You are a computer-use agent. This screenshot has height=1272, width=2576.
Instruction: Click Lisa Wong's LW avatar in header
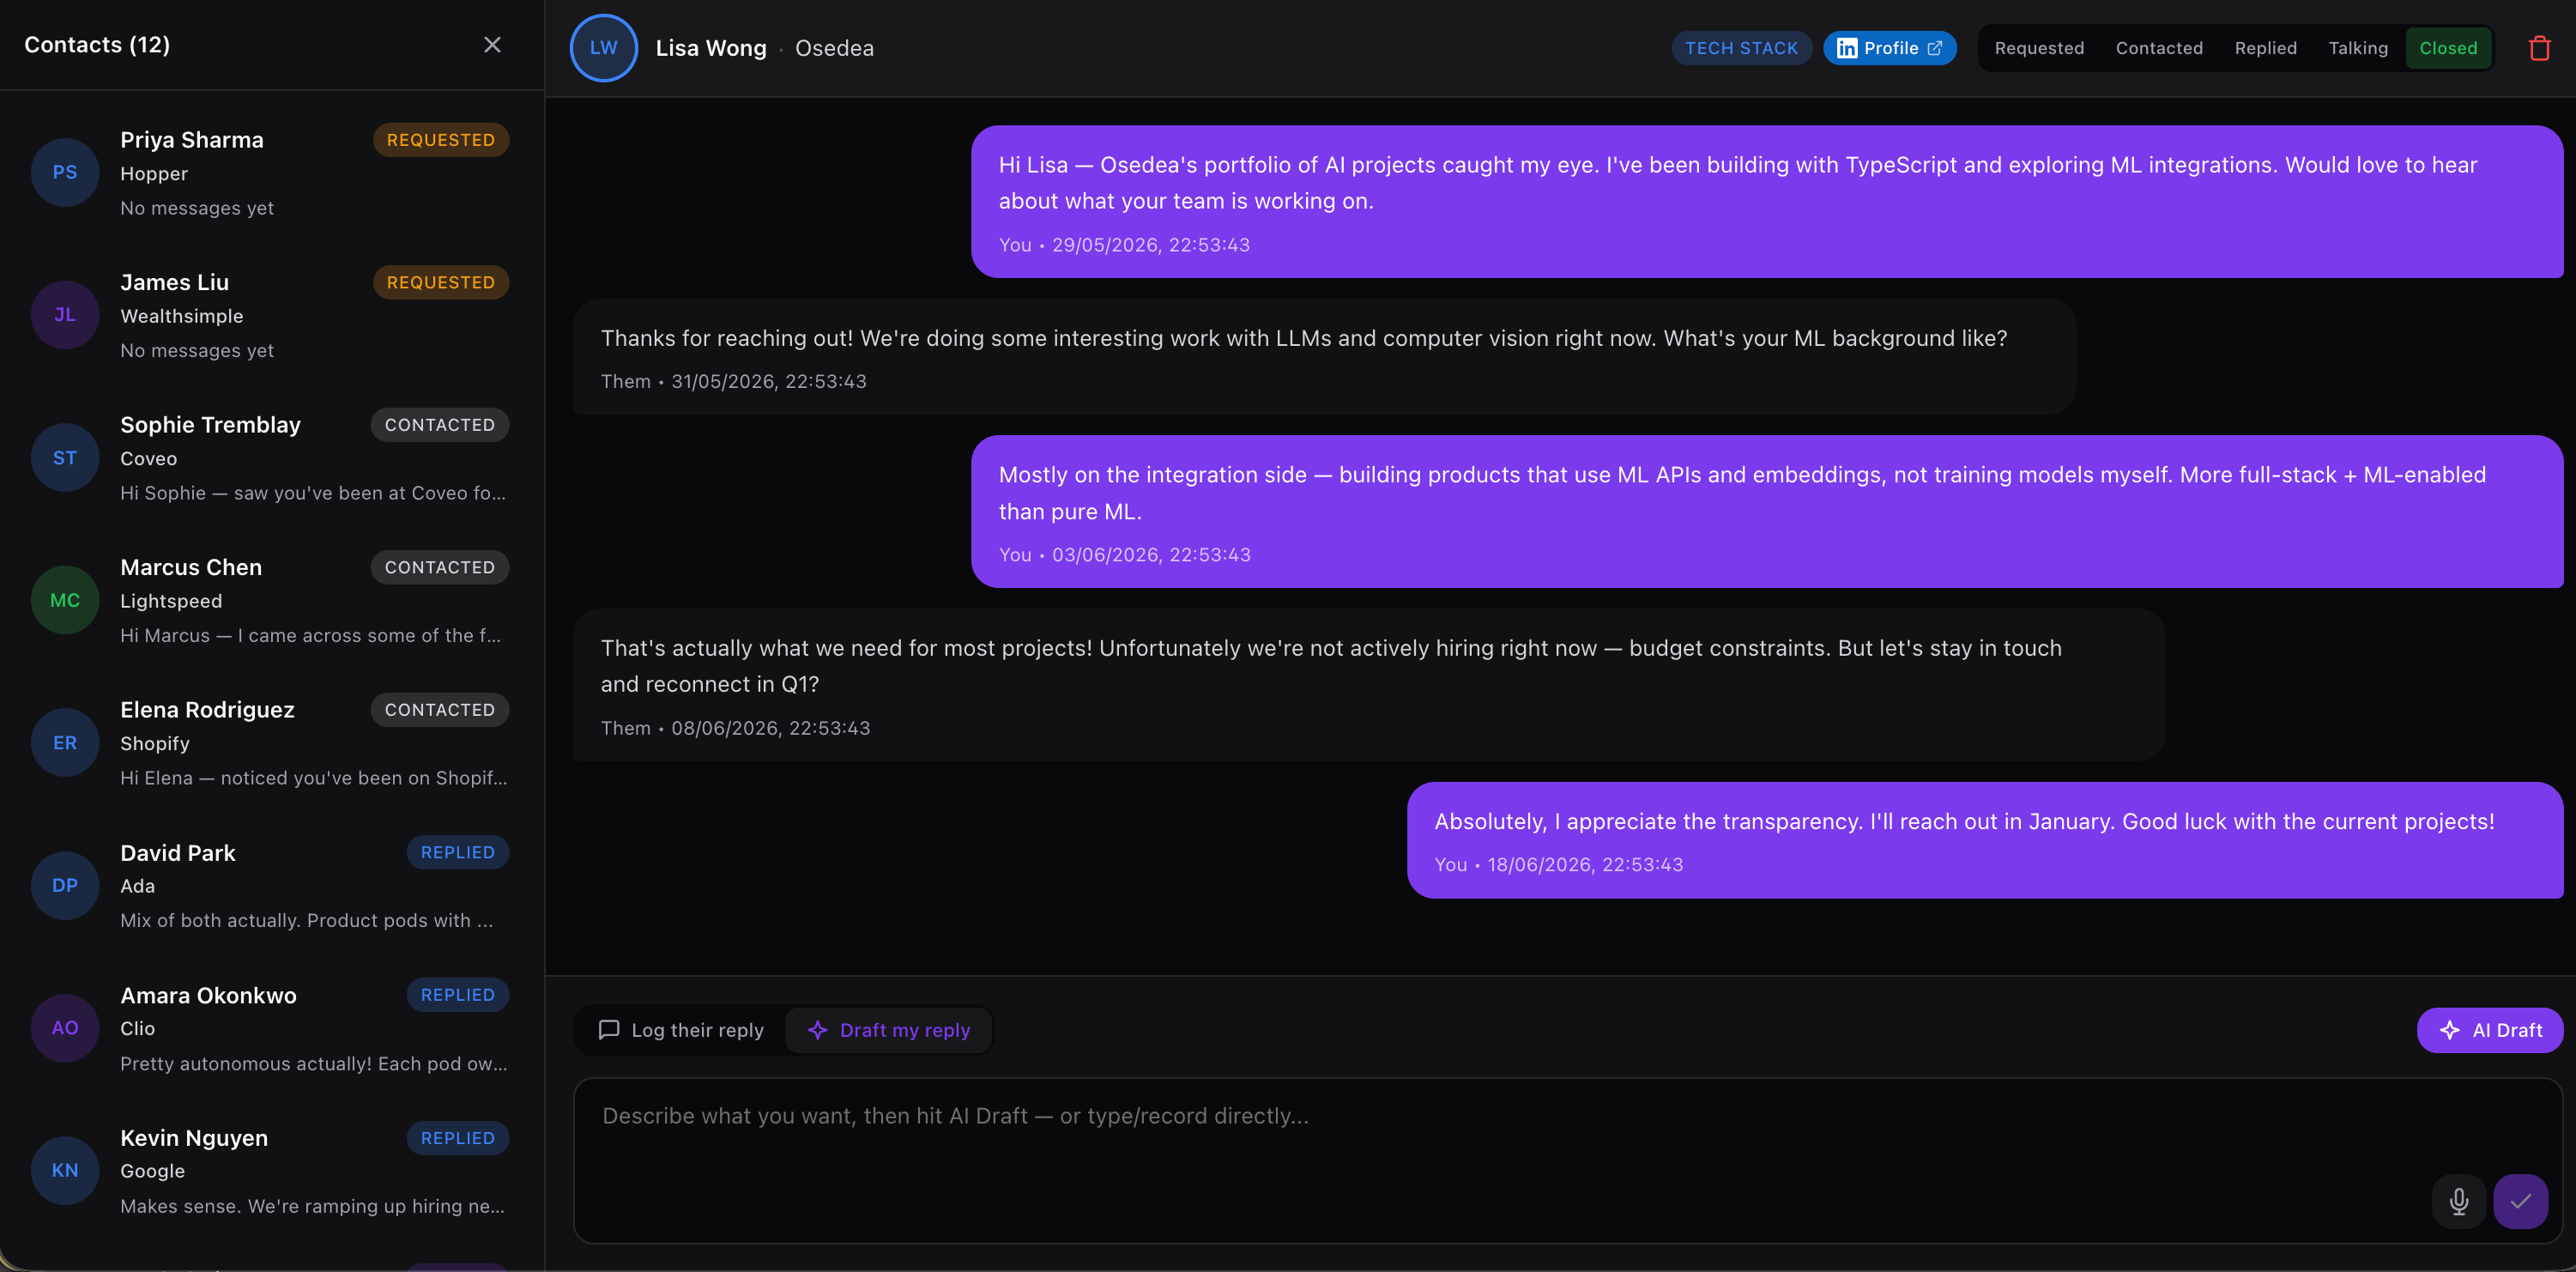point(603,48)
